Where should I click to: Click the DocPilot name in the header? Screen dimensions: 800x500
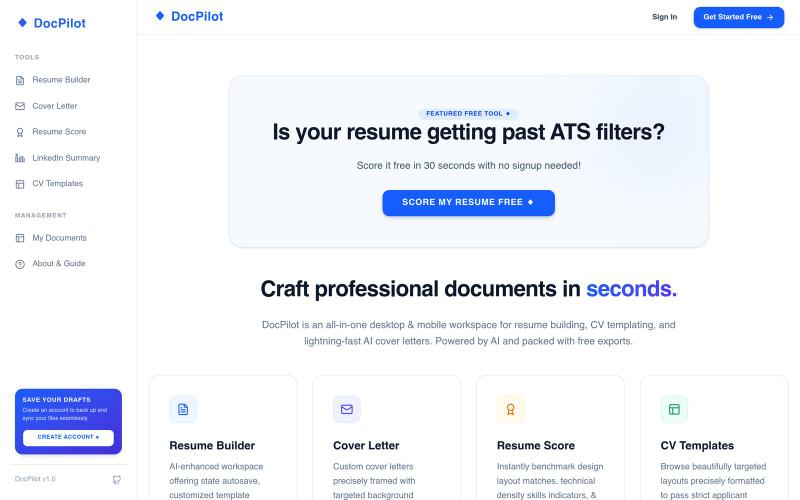point(197,16)
